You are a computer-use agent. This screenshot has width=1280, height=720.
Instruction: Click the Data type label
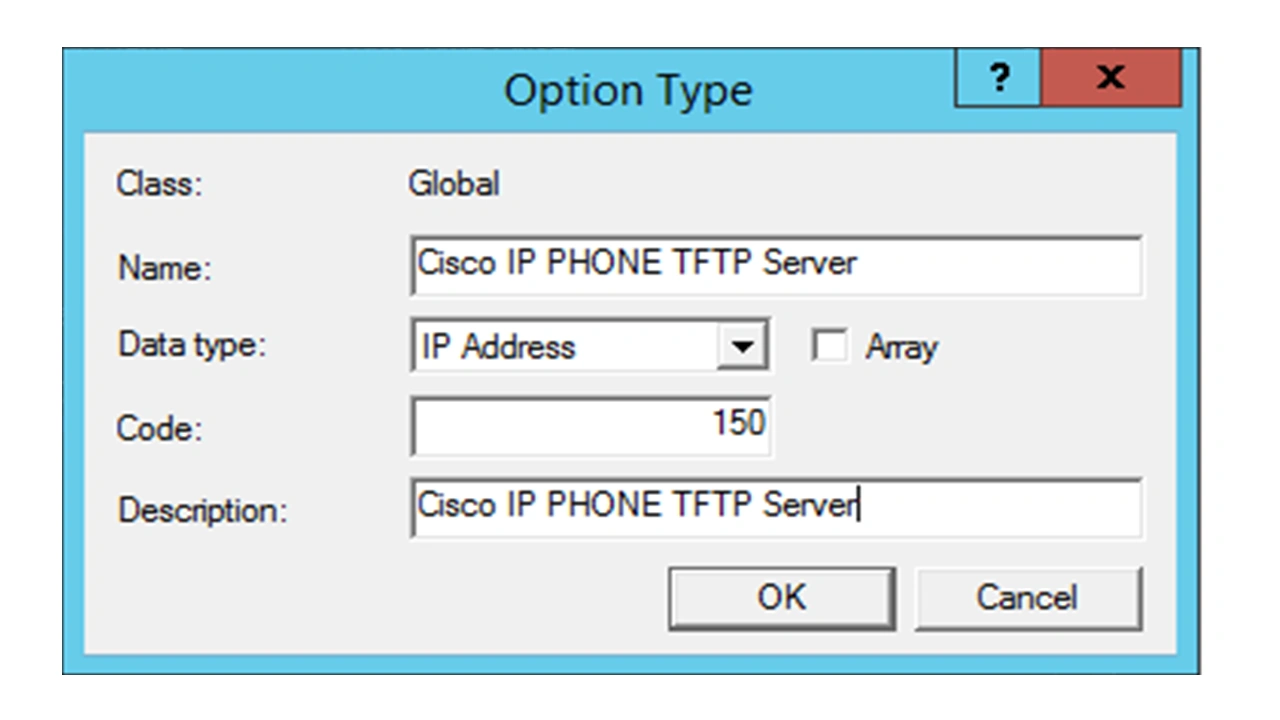pos(192,345)
